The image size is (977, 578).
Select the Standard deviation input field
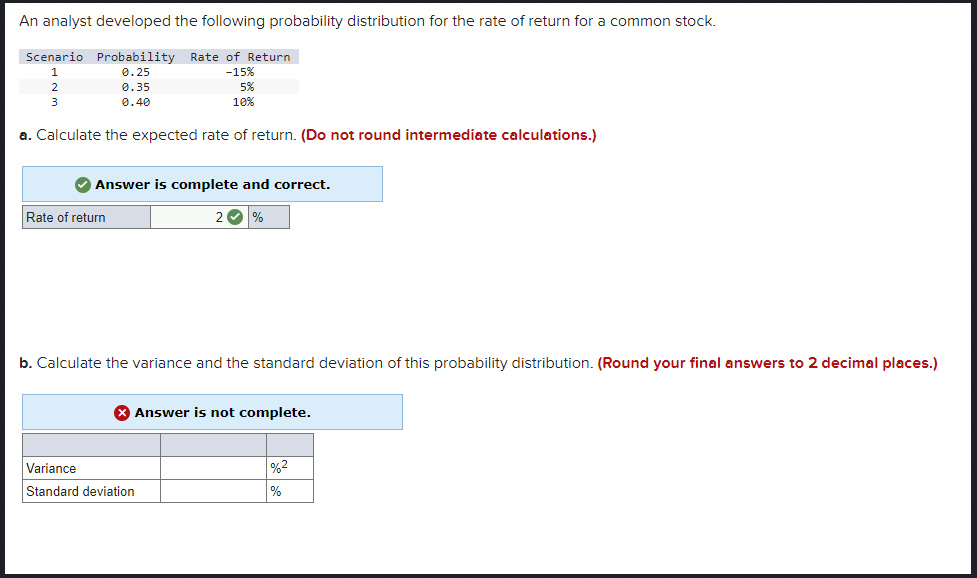tap(213, 491)
